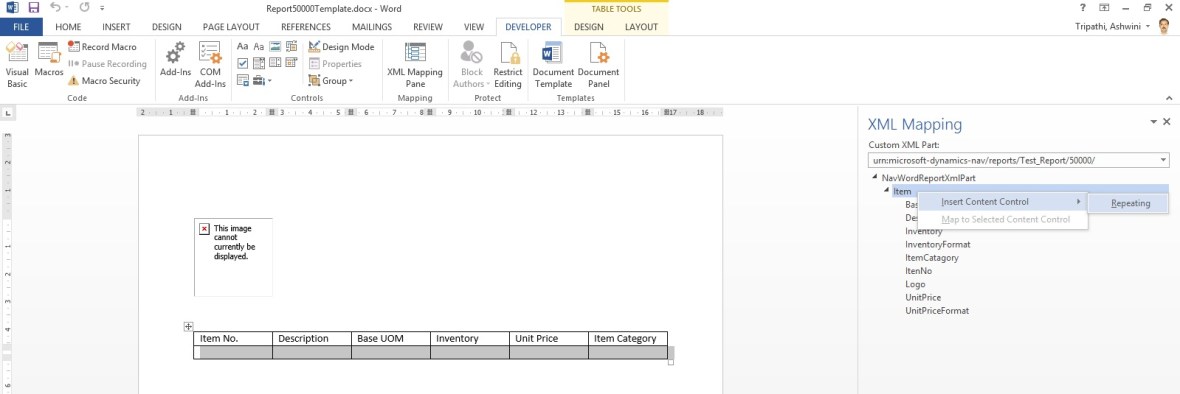
Task: Insert Repeating Section content control icon
Action: [x=242, y=80]
